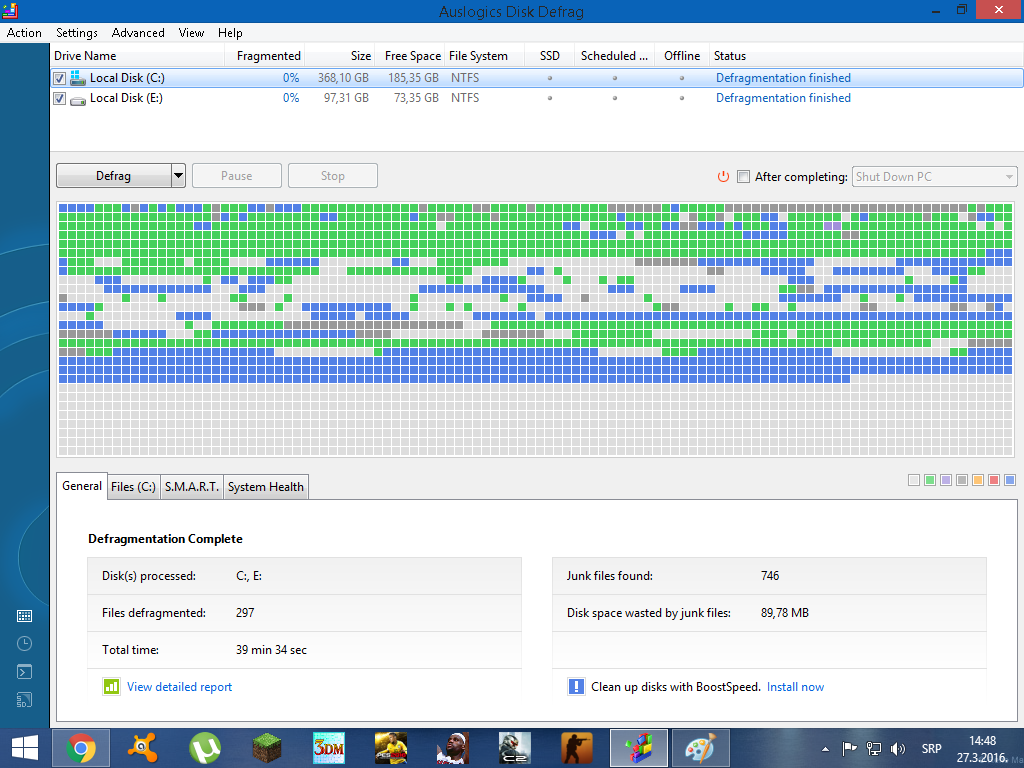The image size is (1024, 768).
Task: Click the purple legend color swatch
Action: (946, 480)
